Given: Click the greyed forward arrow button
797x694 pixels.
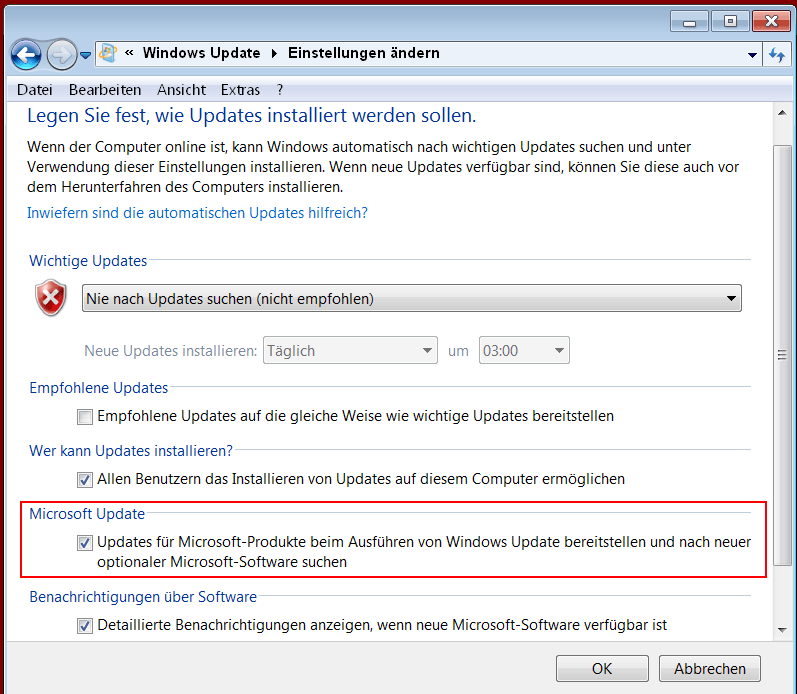Looking at the screenshot, I should pos(62,54).
